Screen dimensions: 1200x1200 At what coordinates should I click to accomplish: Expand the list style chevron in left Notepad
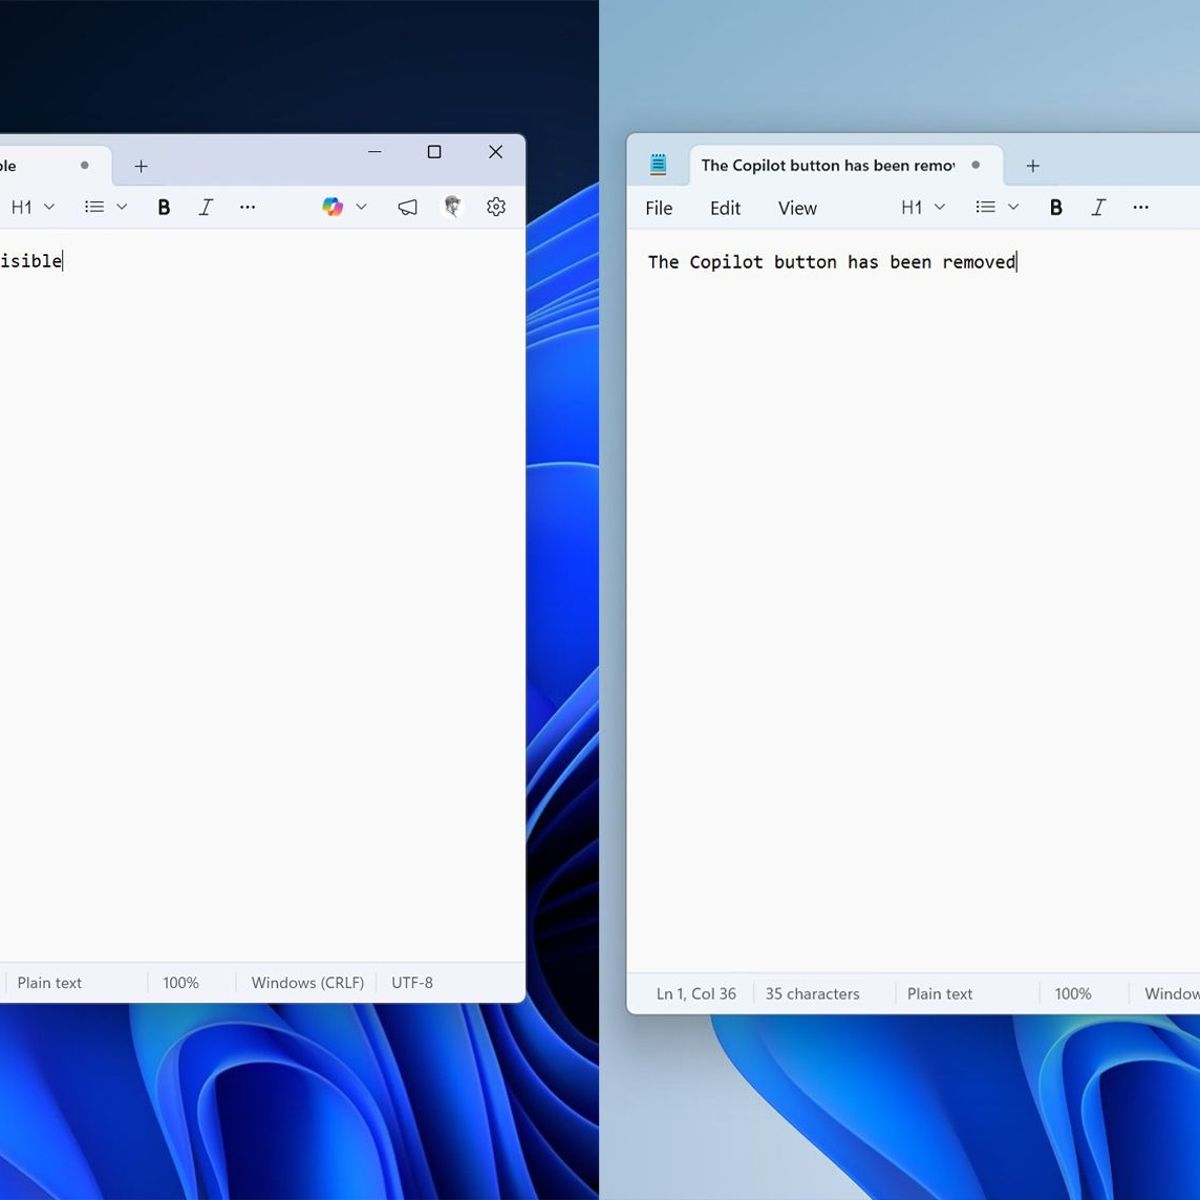122,207
